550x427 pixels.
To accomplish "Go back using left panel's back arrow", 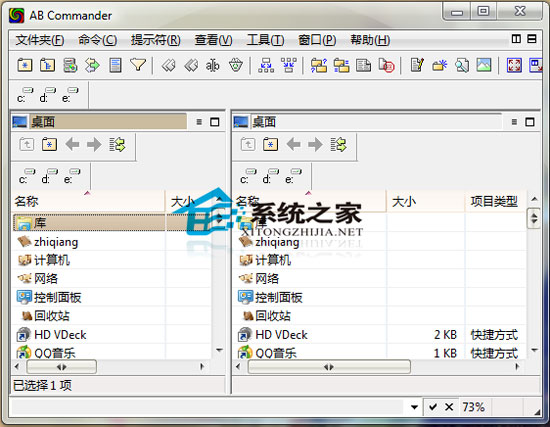I will click(x=72, y=144).
